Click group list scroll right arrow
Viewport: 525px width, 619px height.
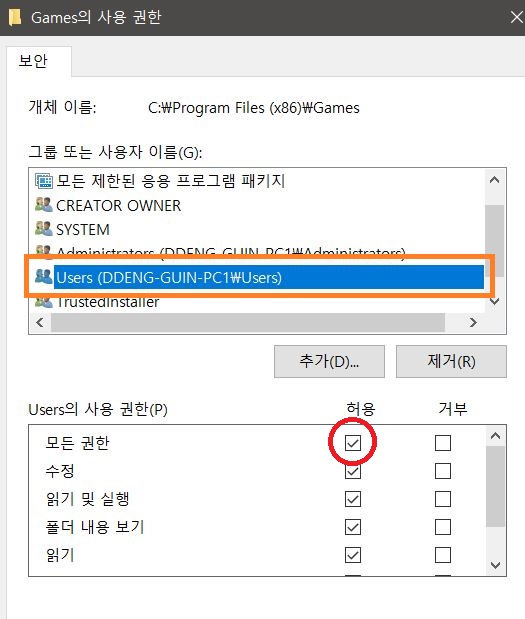473,323
